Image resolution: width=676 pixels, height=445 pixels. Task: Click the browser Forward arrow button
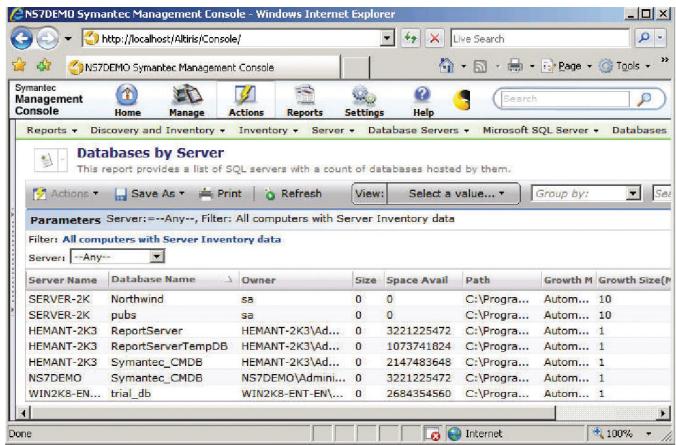tap(47, 39)
